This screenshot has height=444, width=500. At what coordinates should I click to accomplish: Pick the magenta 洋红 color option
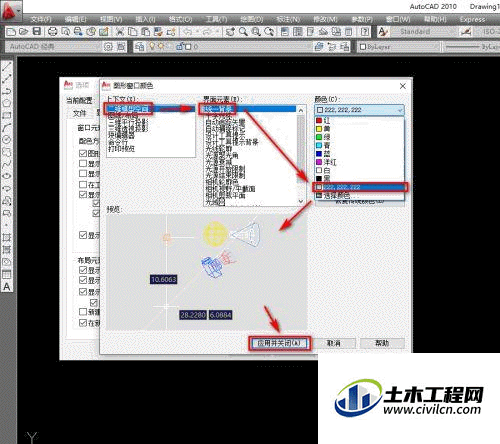click(359, 162)
